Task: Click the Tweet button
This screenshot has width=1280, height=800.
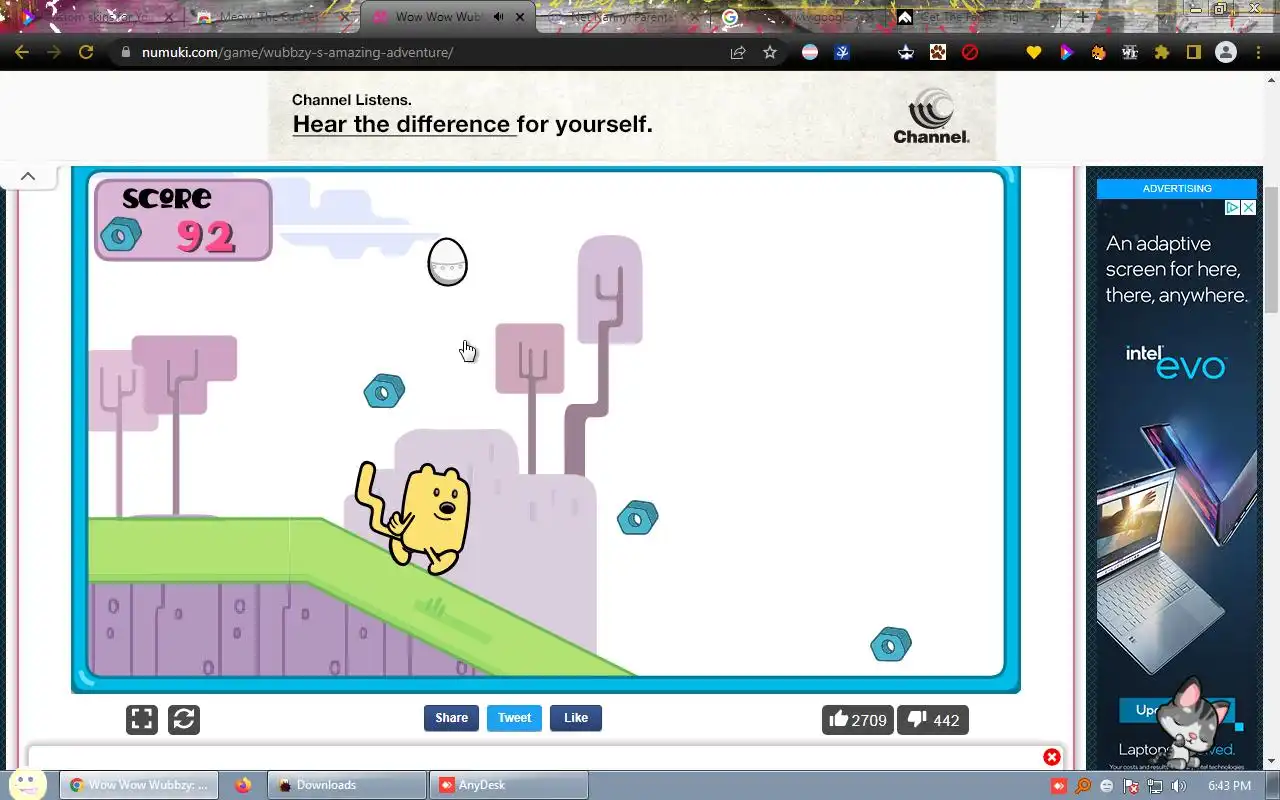Action: coord(514,718)
